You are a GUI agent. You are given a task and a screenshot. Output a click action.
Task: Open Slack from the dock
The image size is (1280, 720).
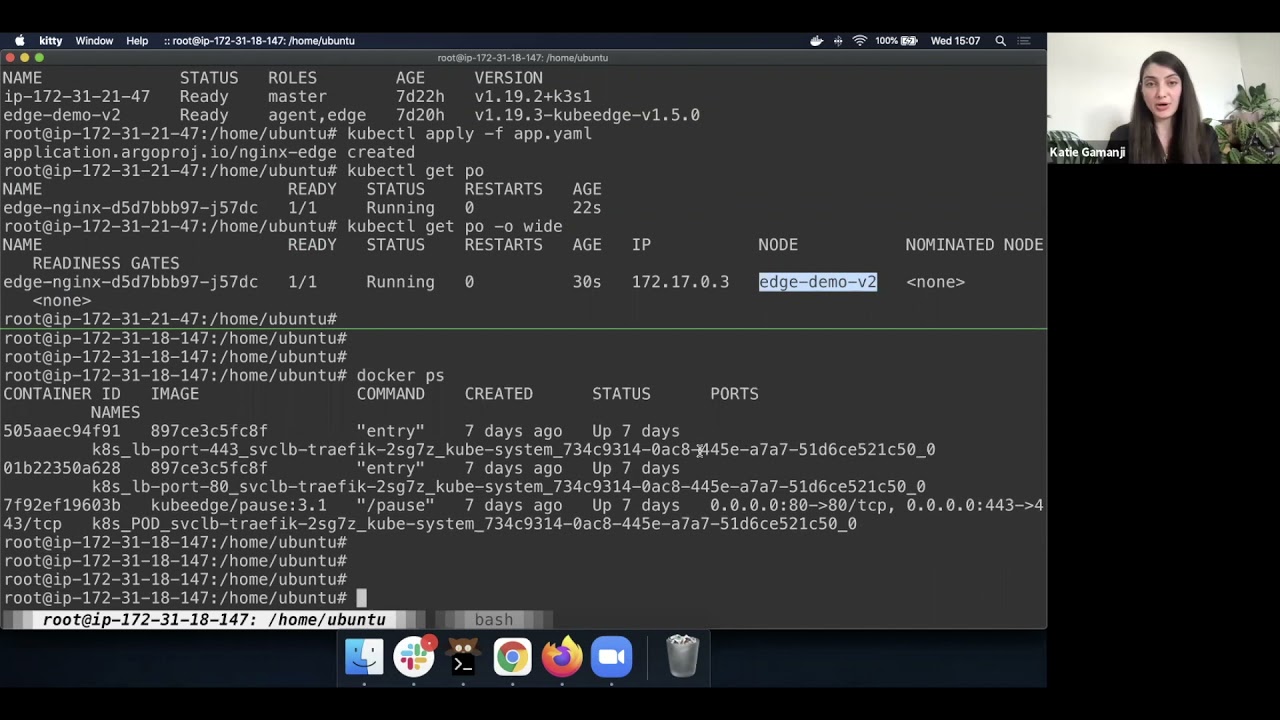pos(413,657)
